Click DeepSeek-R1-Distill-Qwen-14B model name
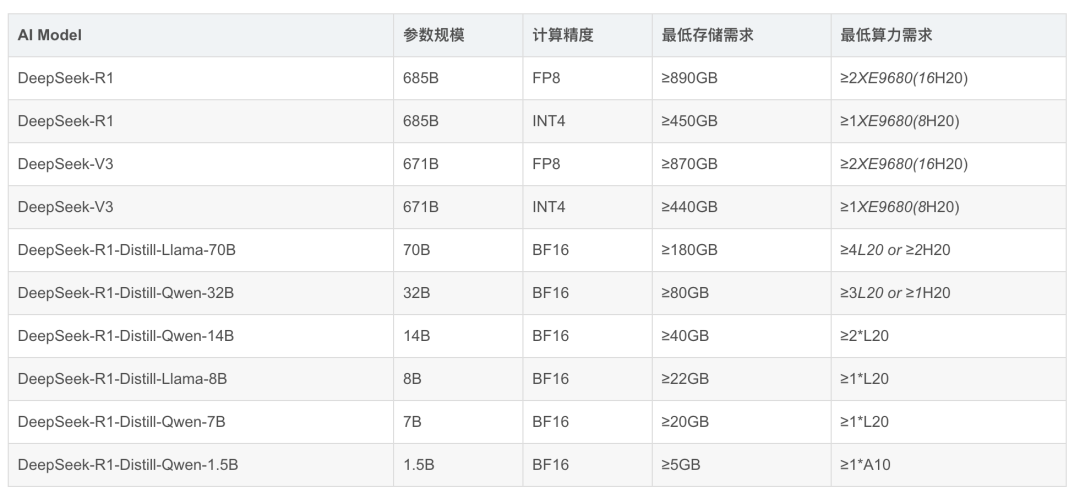Screen dimensions: 1080x498 tap(126, 336)
